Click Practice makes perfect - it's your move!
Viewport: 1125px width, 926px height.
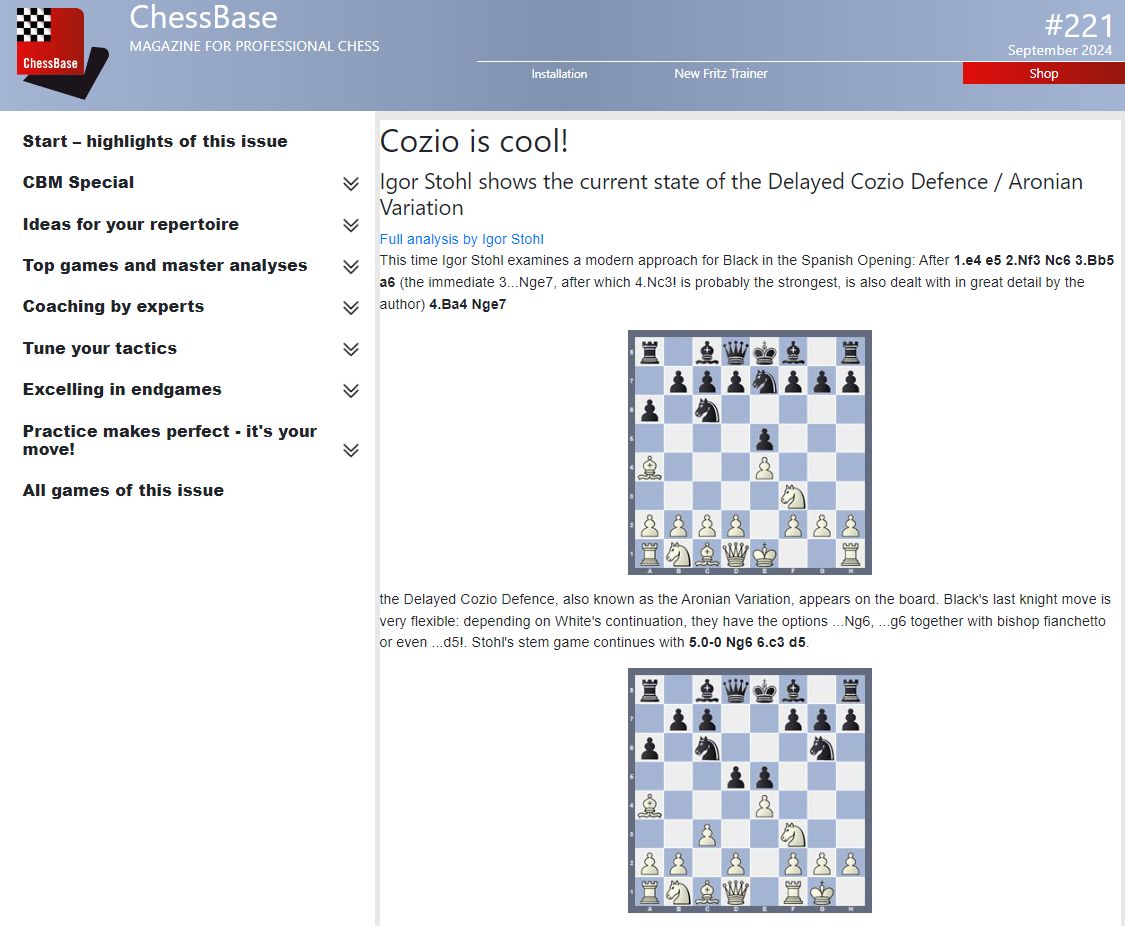coord(170,440)
